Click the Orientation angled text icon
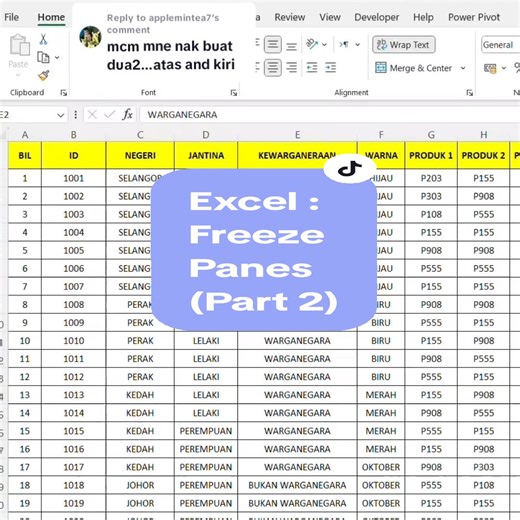The image size is (520, 520). tap(312, 44)
